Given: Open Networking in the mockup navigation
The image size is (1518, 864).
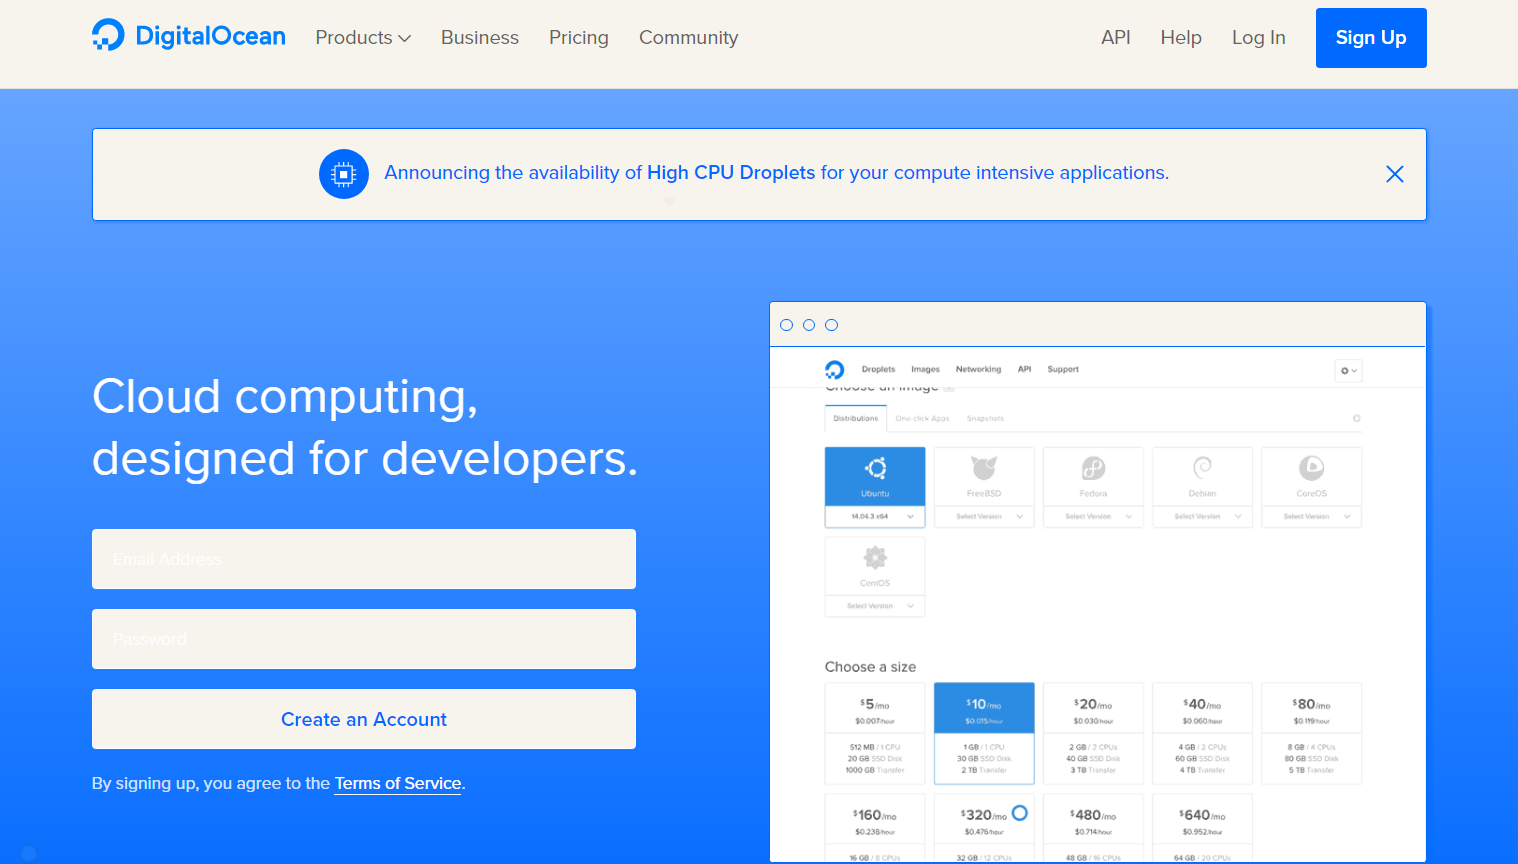Looking at the screenshot, I should click(978, 369).
